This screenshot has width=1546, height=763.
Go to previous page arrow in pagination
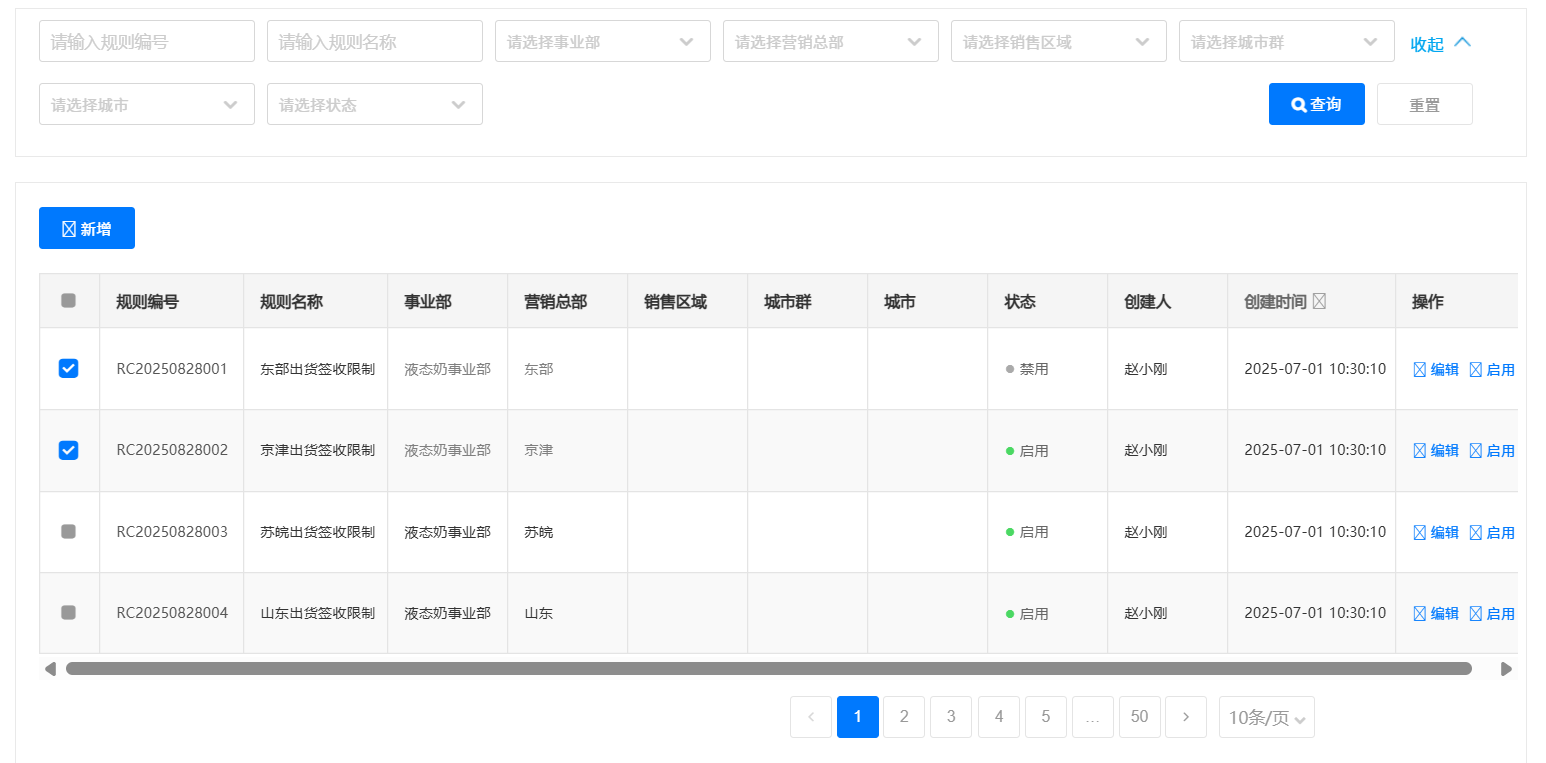[811, 717]
